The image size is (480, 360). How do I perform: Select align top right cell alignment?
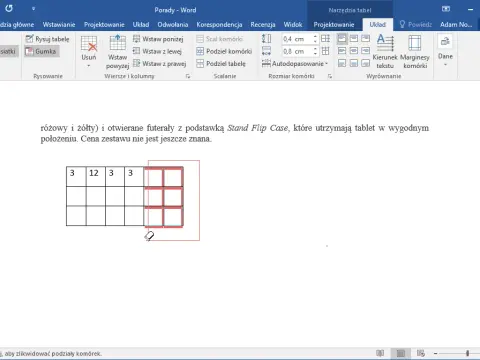click(365, 39)
